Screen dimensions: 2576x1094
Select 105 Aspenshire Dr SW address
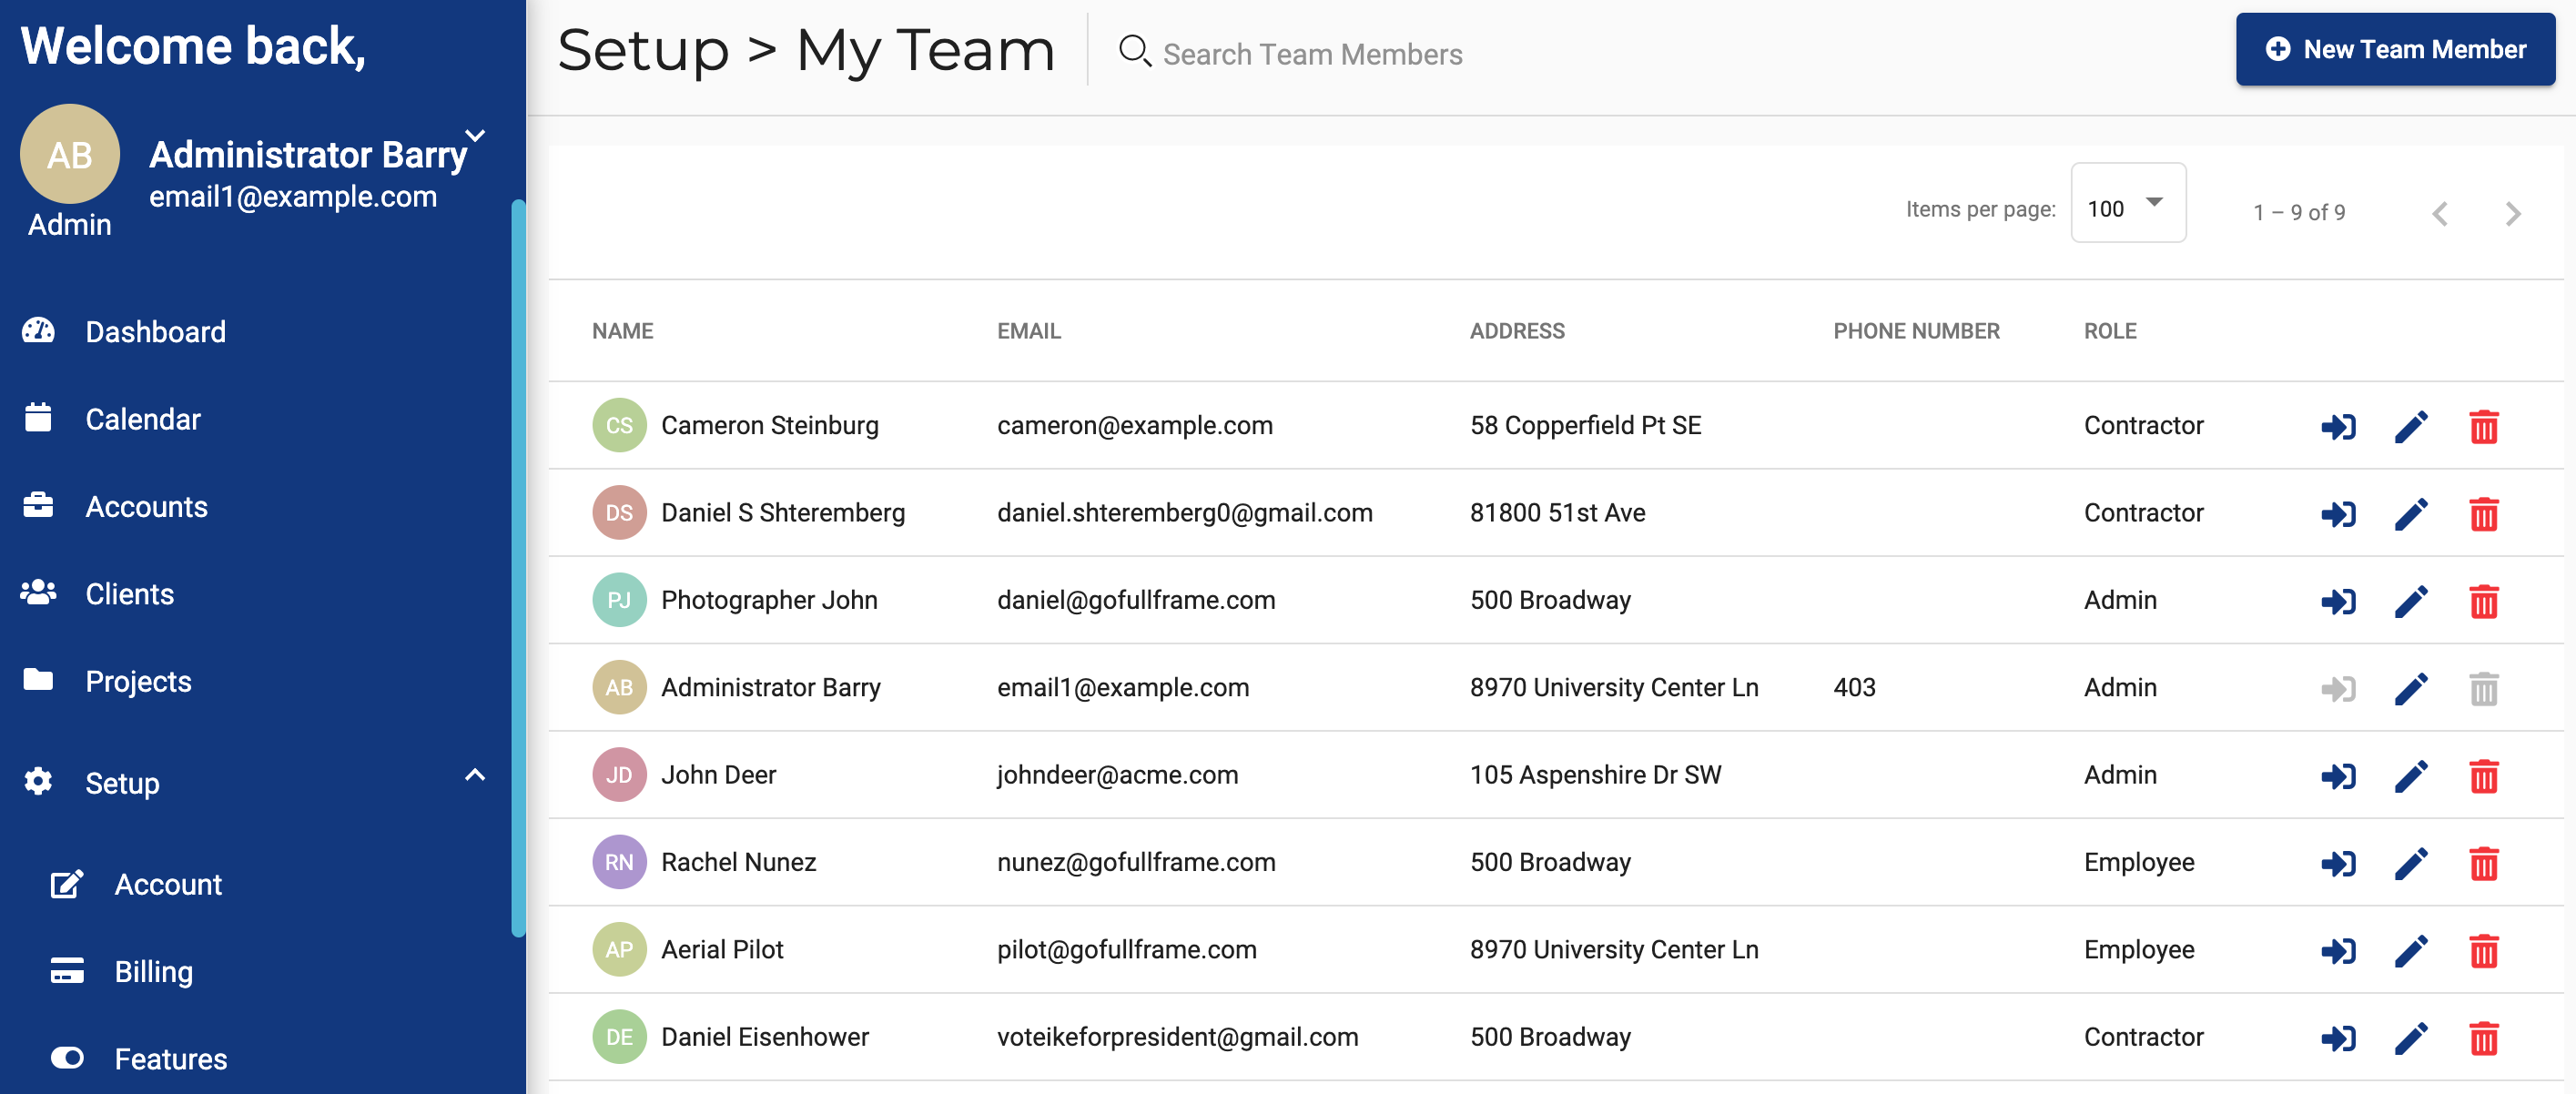click(x=1595, y=775)
